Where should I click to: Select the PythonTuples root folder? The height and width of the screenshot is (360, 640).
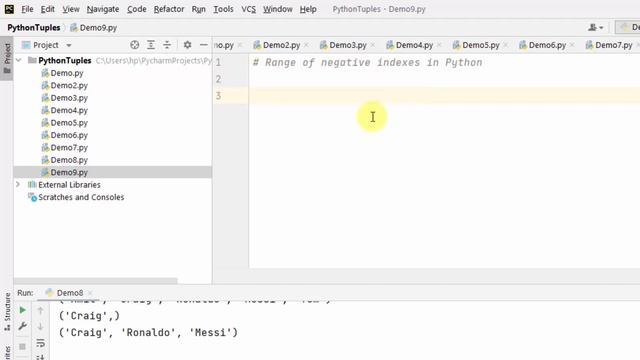(x=64, y=60)
